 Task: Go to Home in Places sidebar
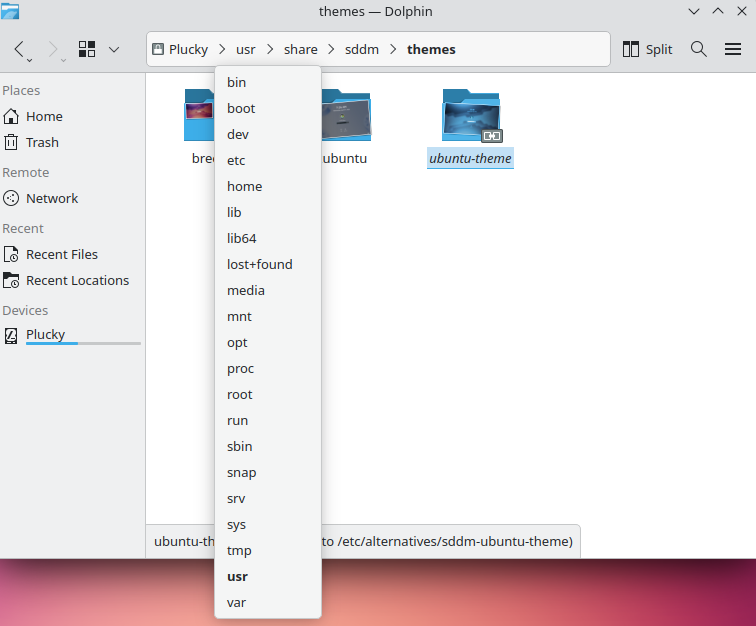tap(44, 116)
